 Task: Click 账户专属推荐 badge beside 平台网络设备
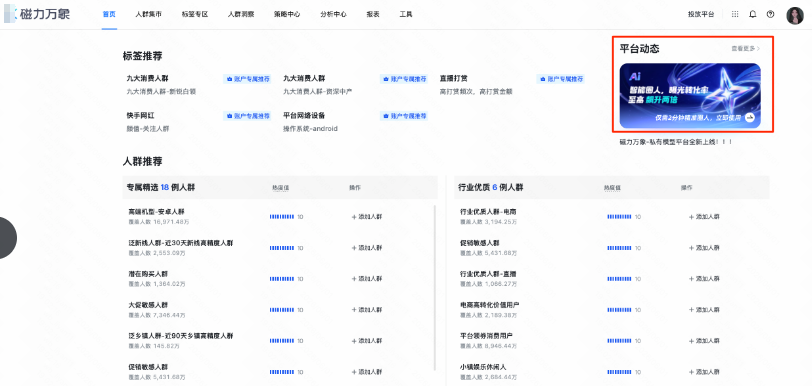click(404, 116)
